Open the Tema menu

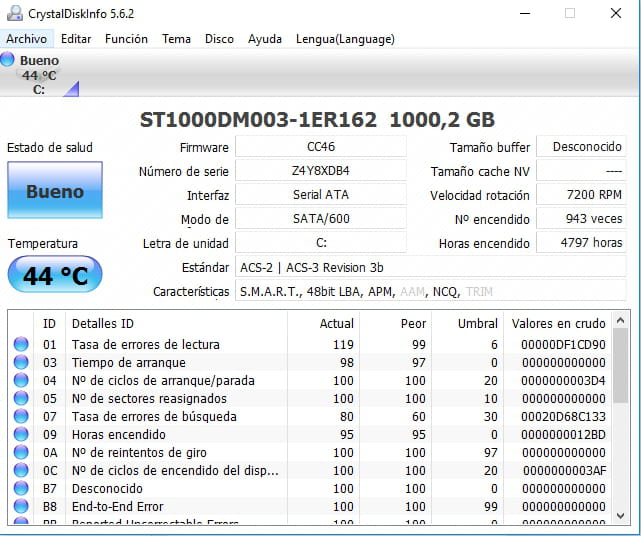click(x=176, y=39)
